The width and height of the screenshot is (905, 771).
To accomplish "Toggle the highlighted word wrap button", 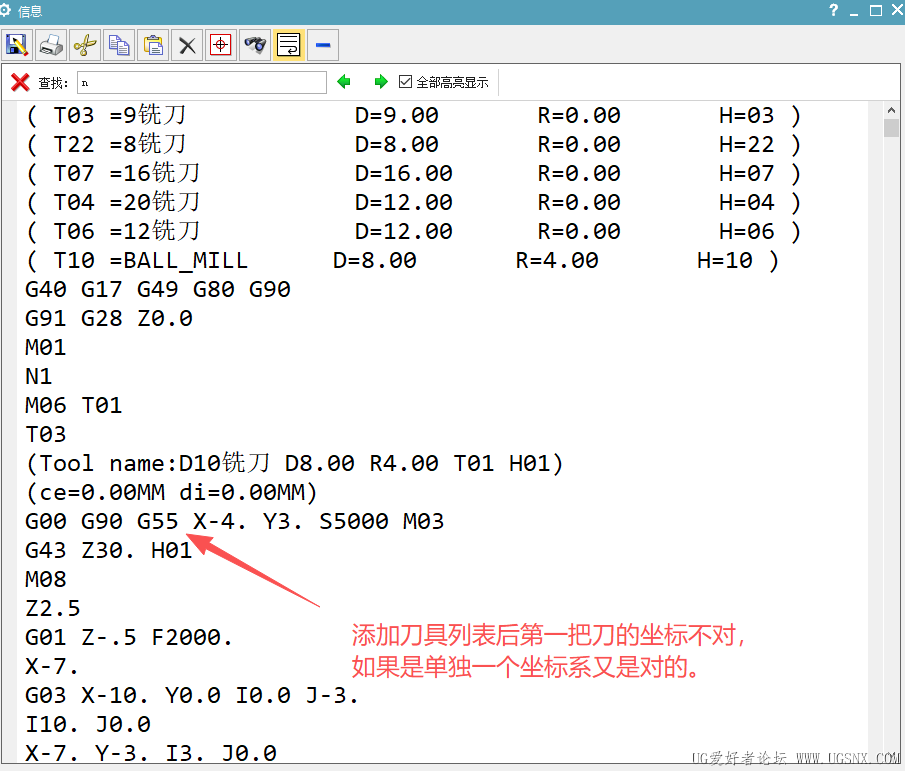I will point(289,45).
